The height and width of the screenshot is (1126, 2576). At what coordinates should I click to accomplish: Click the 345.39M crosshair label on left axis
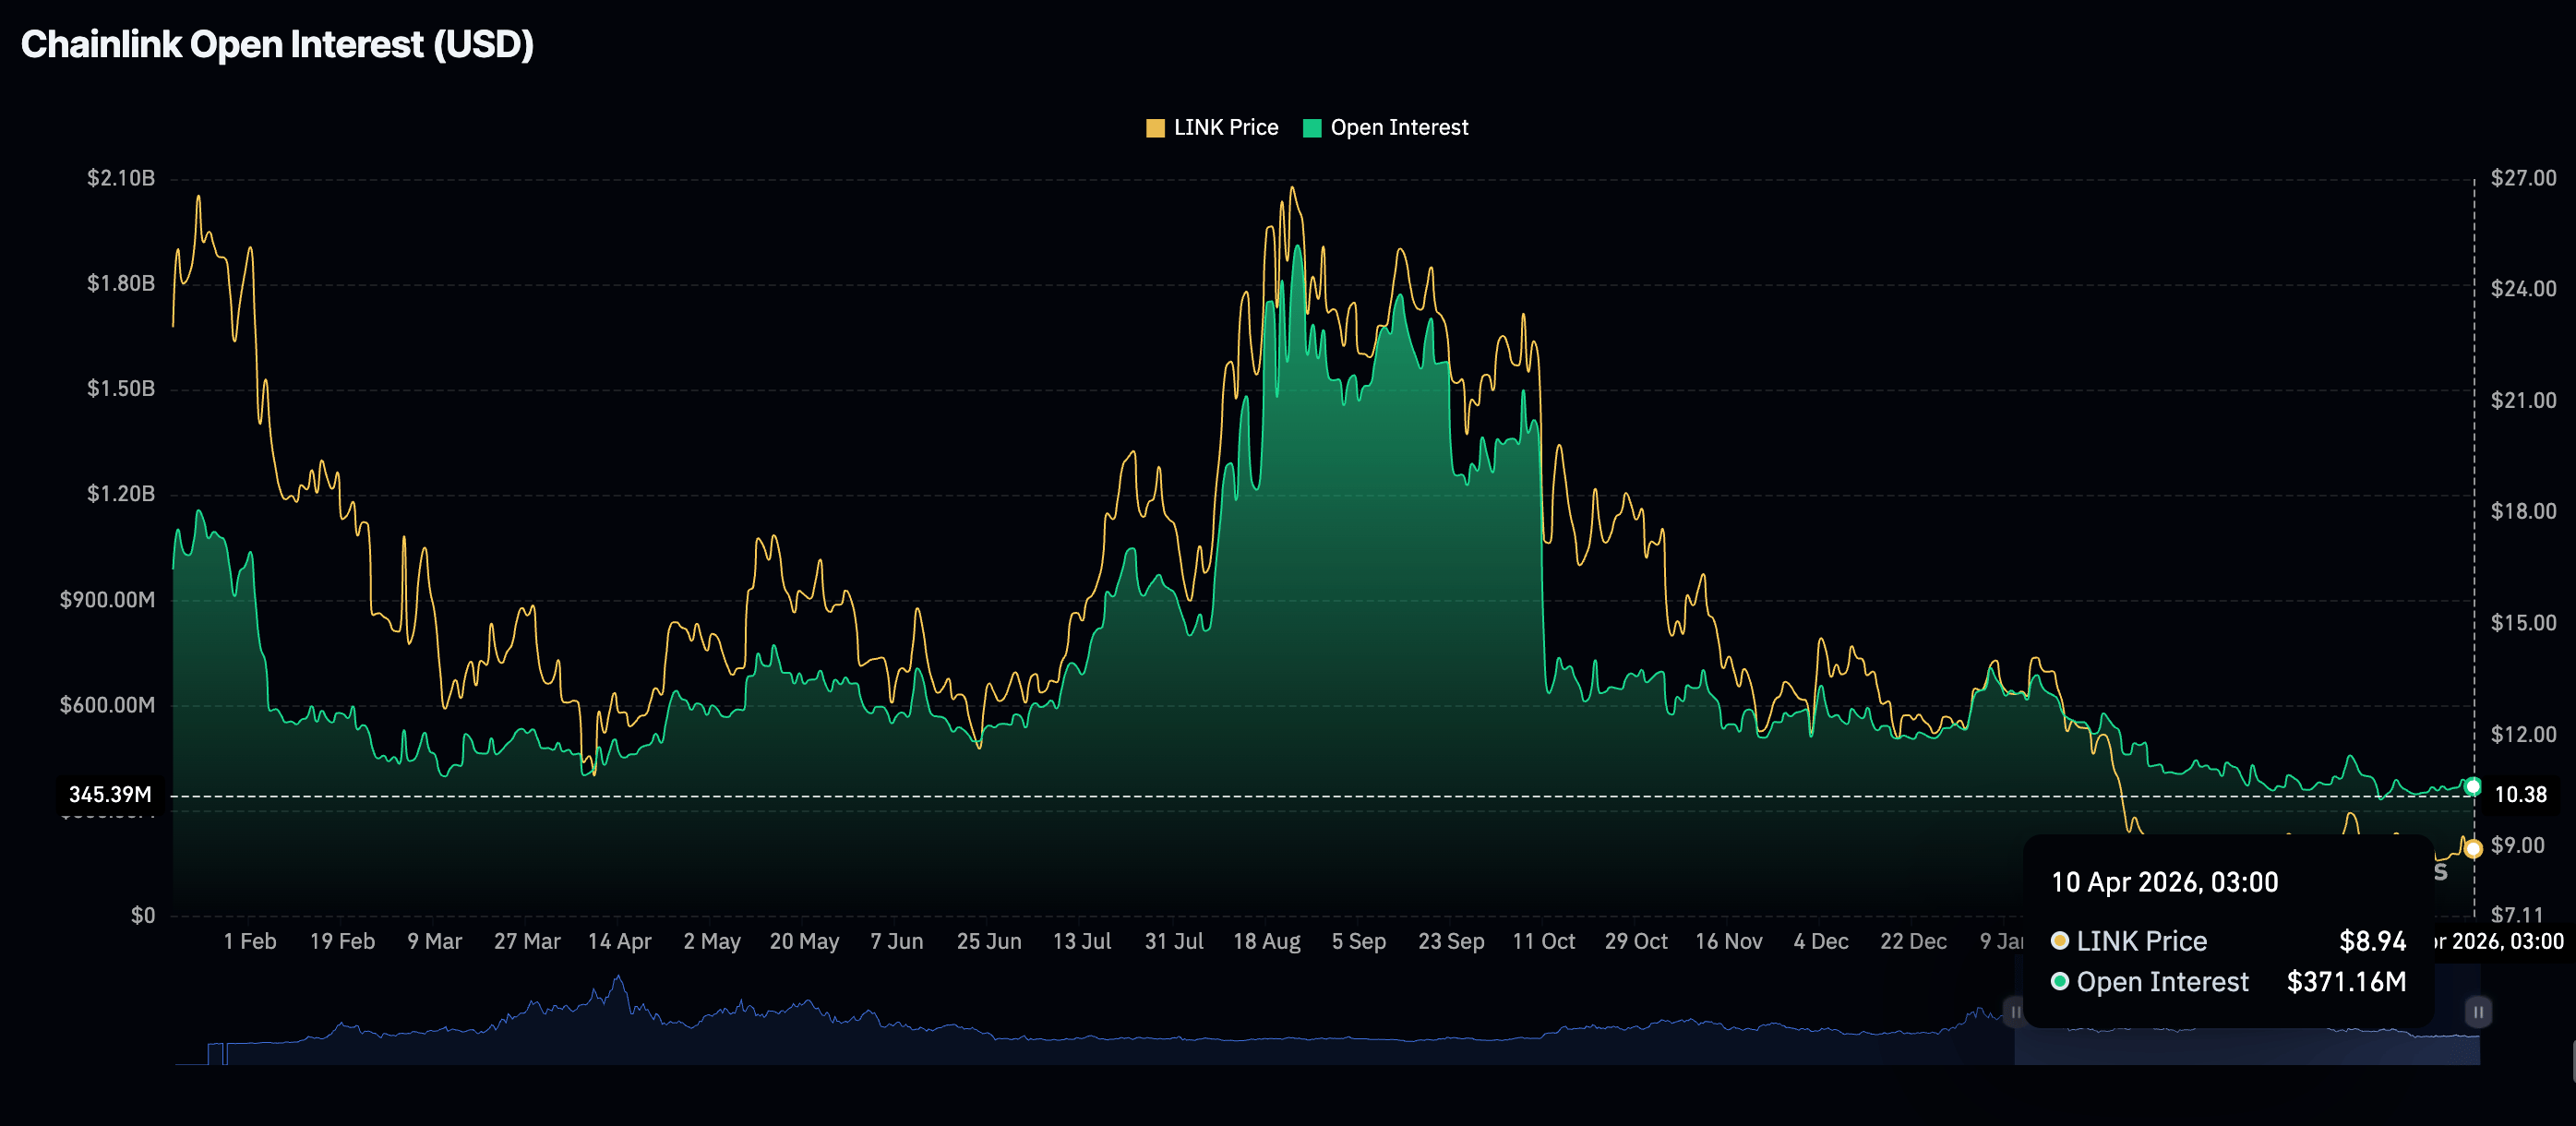coord(110,795)
